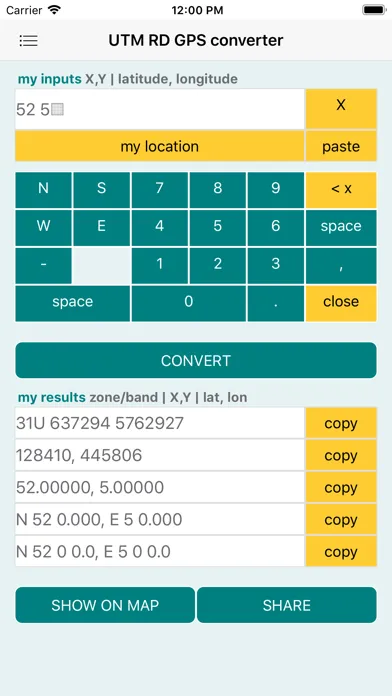Select the decimal result '52.00000, 5.00000'

pyautogui.click(x=160, y=487)
